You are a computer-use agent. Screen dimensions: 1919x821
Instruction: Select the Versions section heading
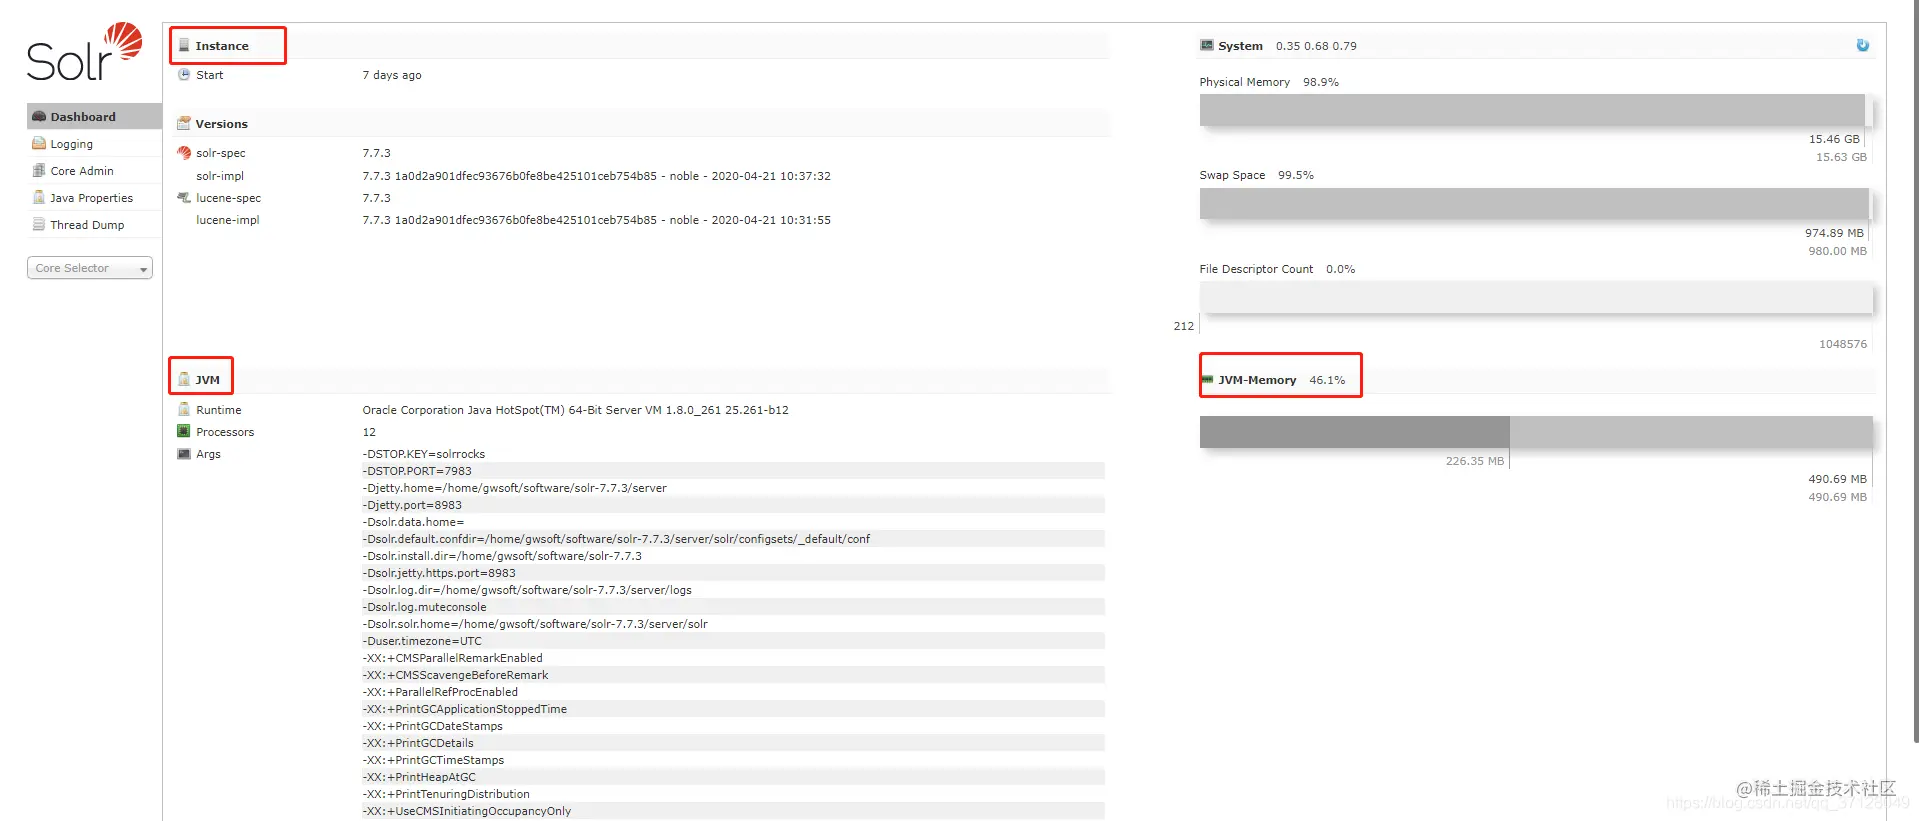point(221,124)
